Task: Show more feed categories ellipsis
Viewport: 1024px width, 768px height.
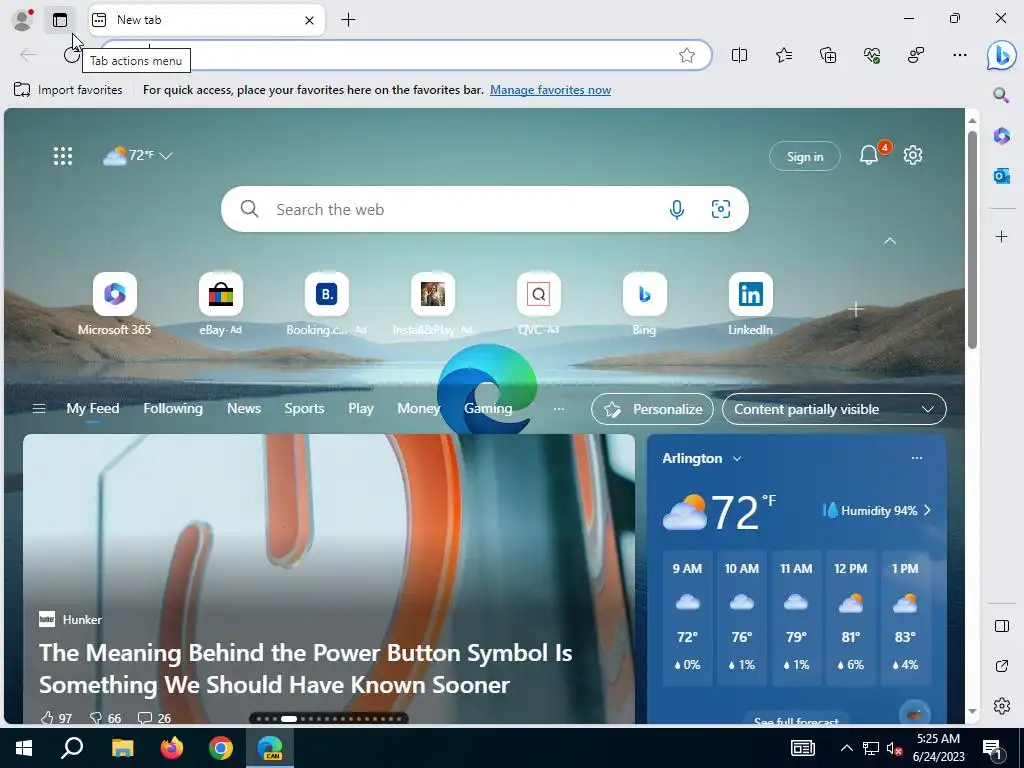Action: pos(558,409)
